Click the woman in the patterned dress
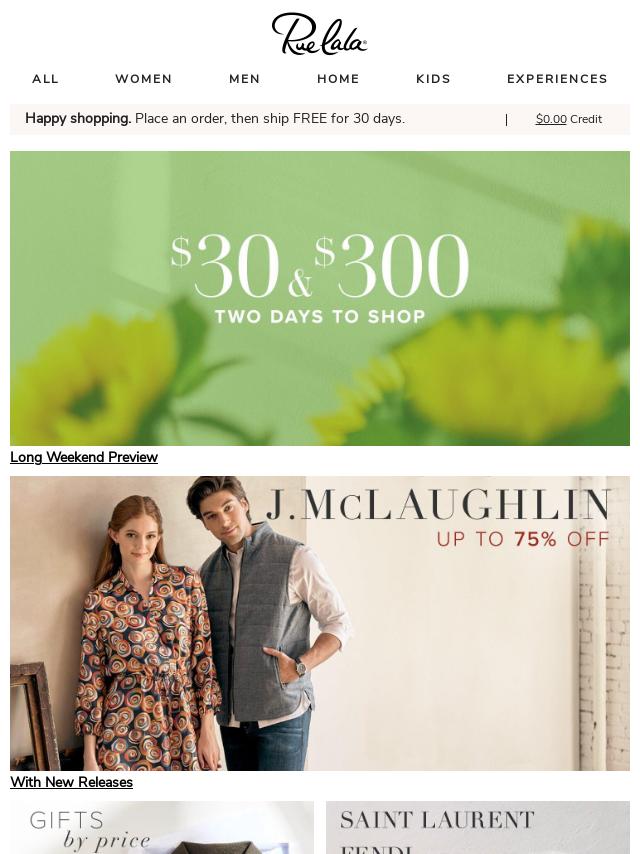This screenshot has width=640, height=854. pyautogui.click(x=147, y=637)
